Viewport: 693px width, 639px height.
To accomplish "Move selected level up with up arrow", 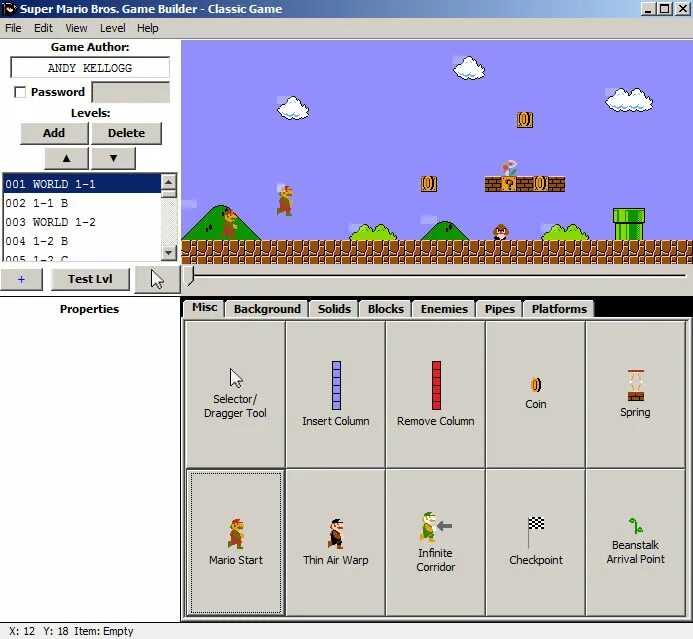I will pos(66,158).
